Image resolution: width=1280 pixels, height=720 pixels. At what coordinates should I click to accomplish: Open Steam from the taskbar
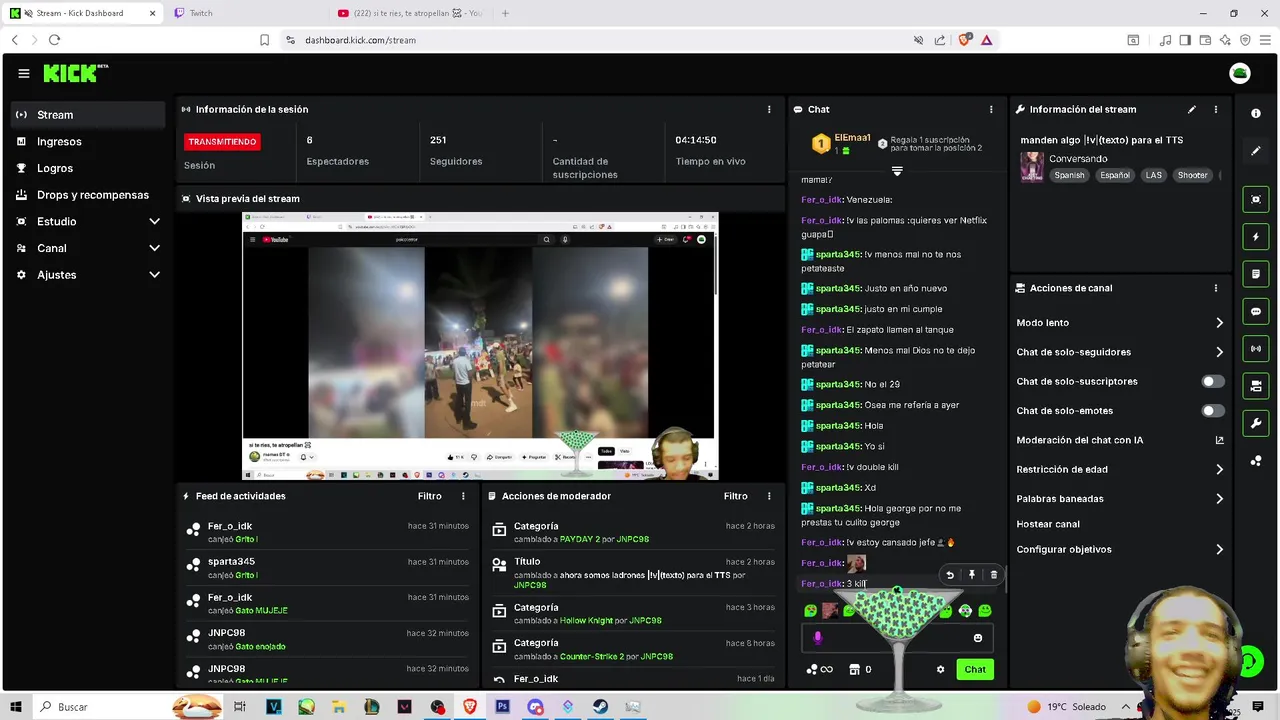click(600, 707)
